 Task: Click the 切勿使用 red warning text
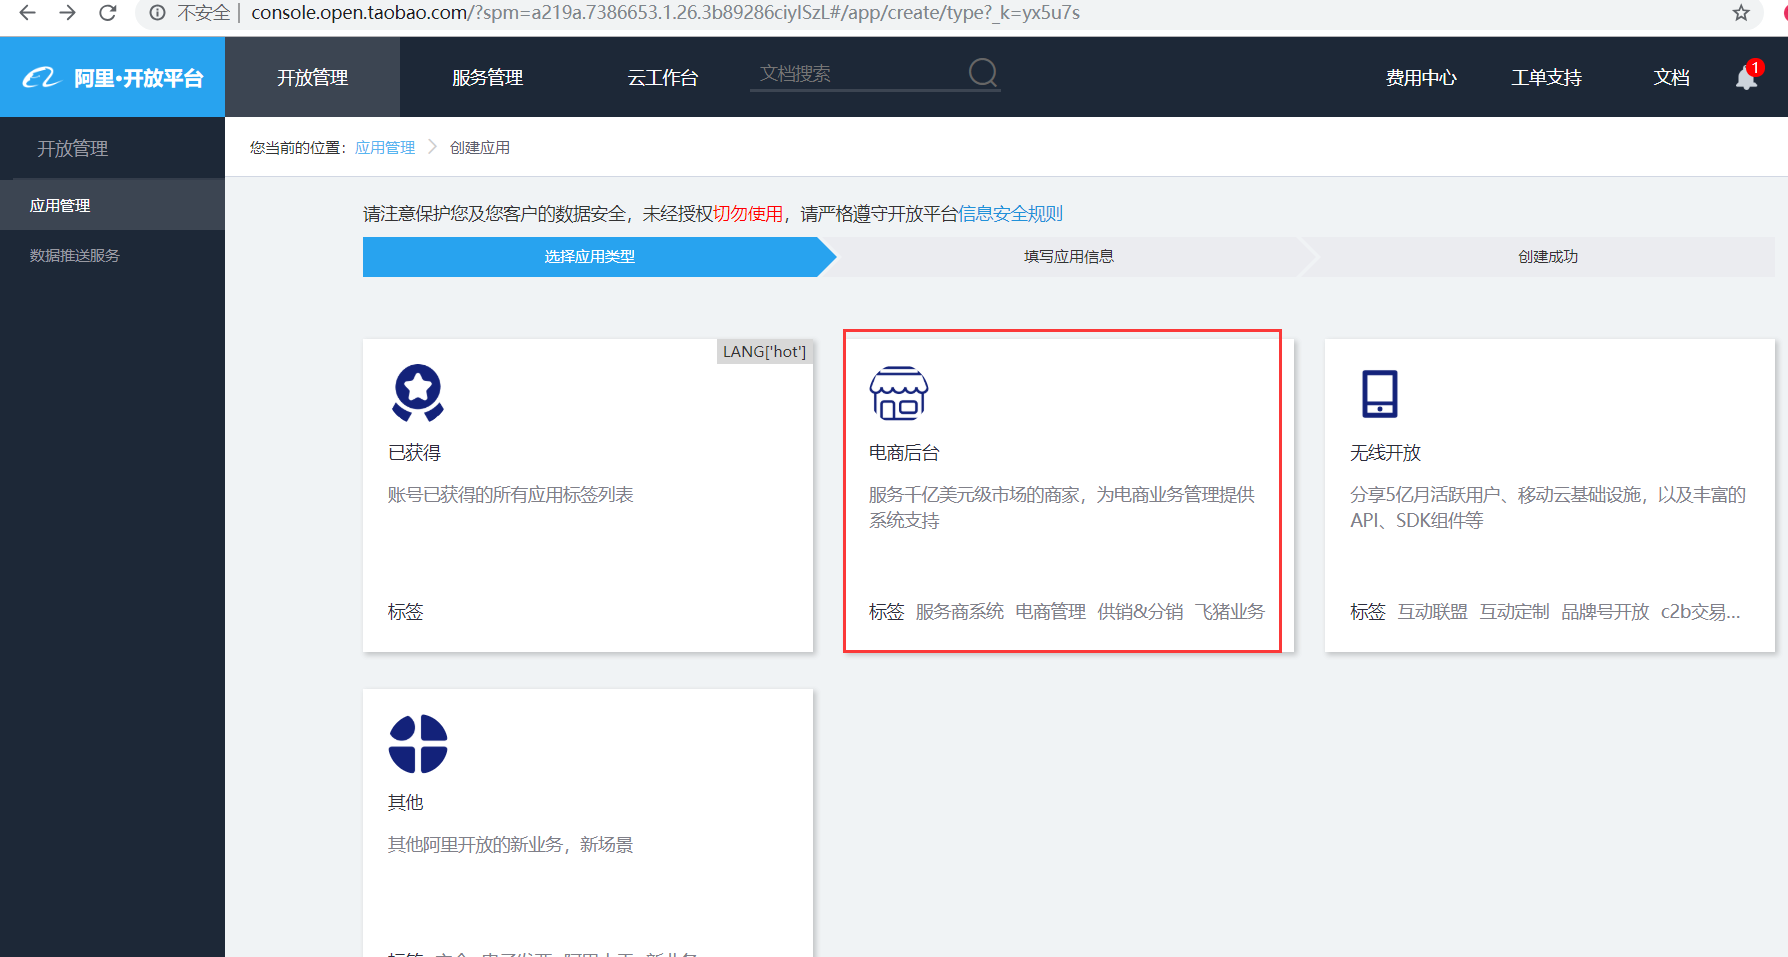[748, 213]
